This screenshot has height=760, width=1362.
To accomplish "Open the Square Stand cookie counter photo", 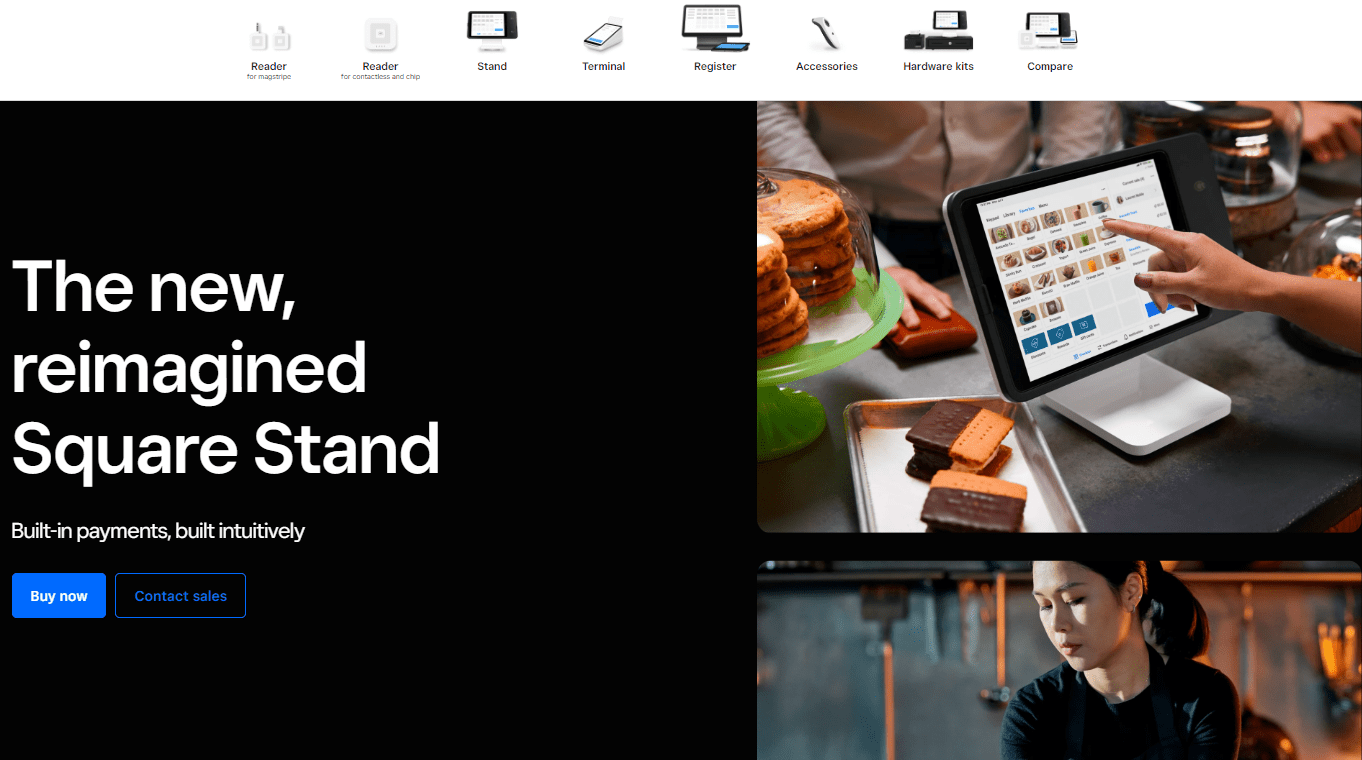I will 1059,317.
